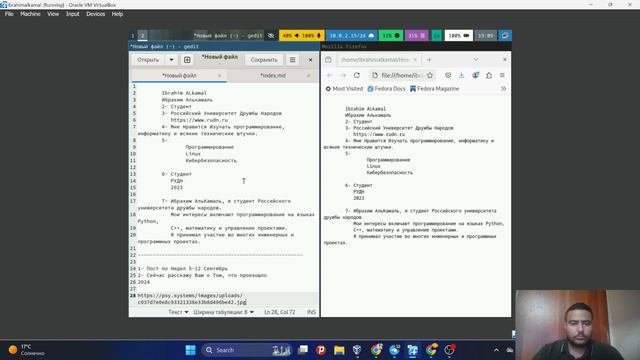The width and height of the screenshot is (640, 360).
Task: Click the clock in the top bar
Action: tap(485, 36)
